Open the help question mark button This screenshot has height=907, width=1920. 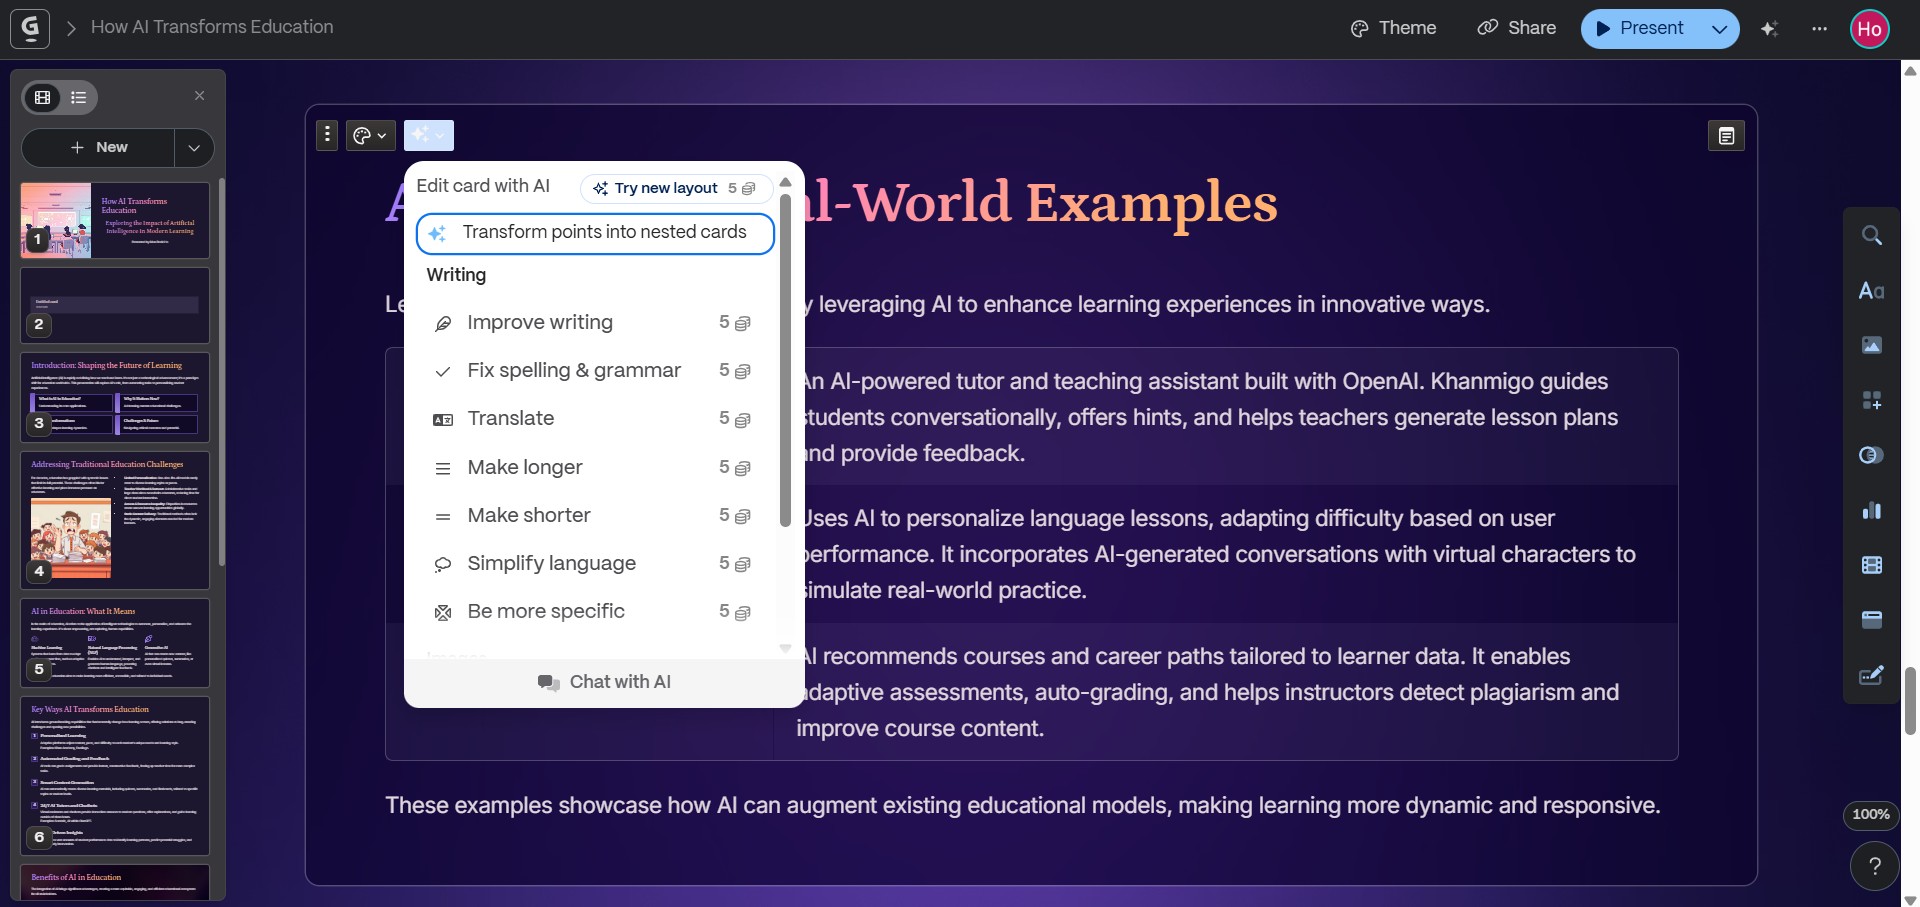[x=1874, y=866]
